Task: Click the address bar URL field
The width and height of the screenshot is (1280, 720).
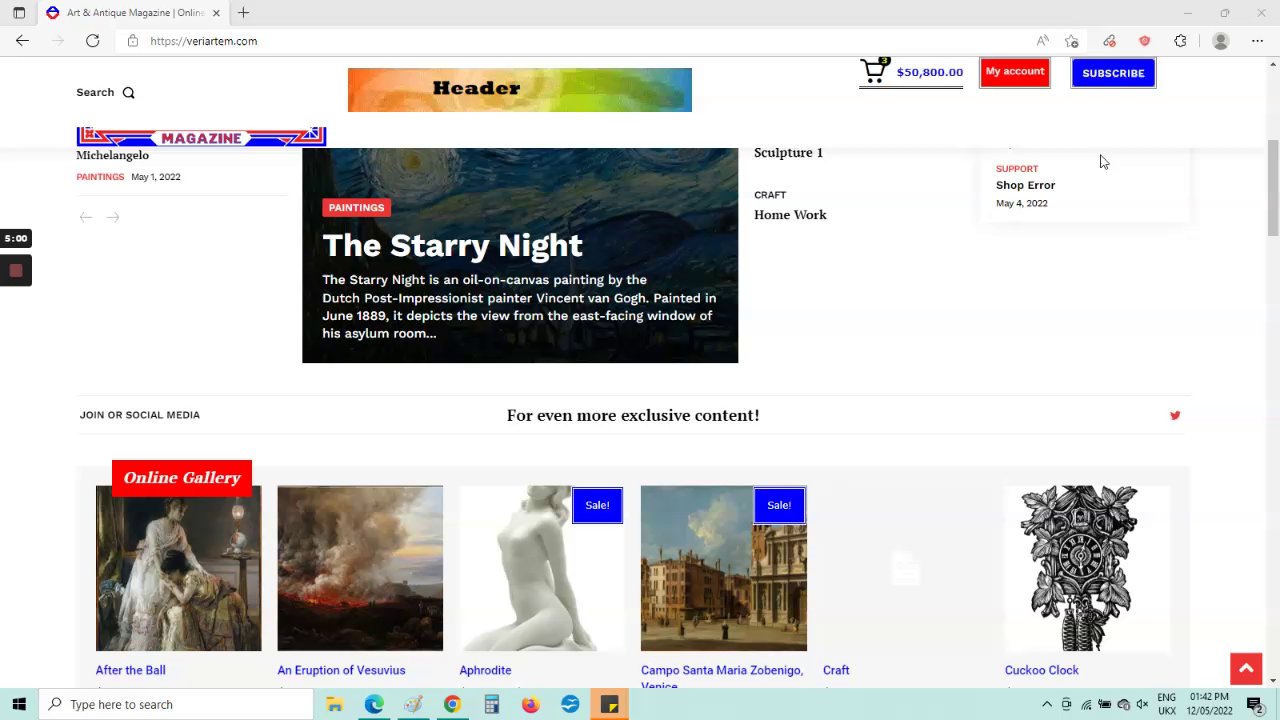Action: pos(580,41)
